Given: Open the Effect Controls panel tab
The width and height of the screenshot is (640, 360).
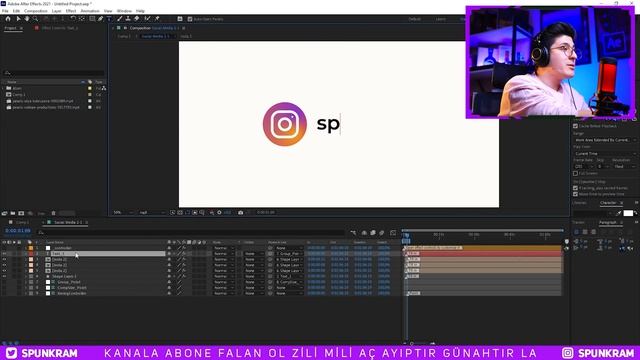Looking at the screenshot, I should pyautogui.click(x=60, y=28).
